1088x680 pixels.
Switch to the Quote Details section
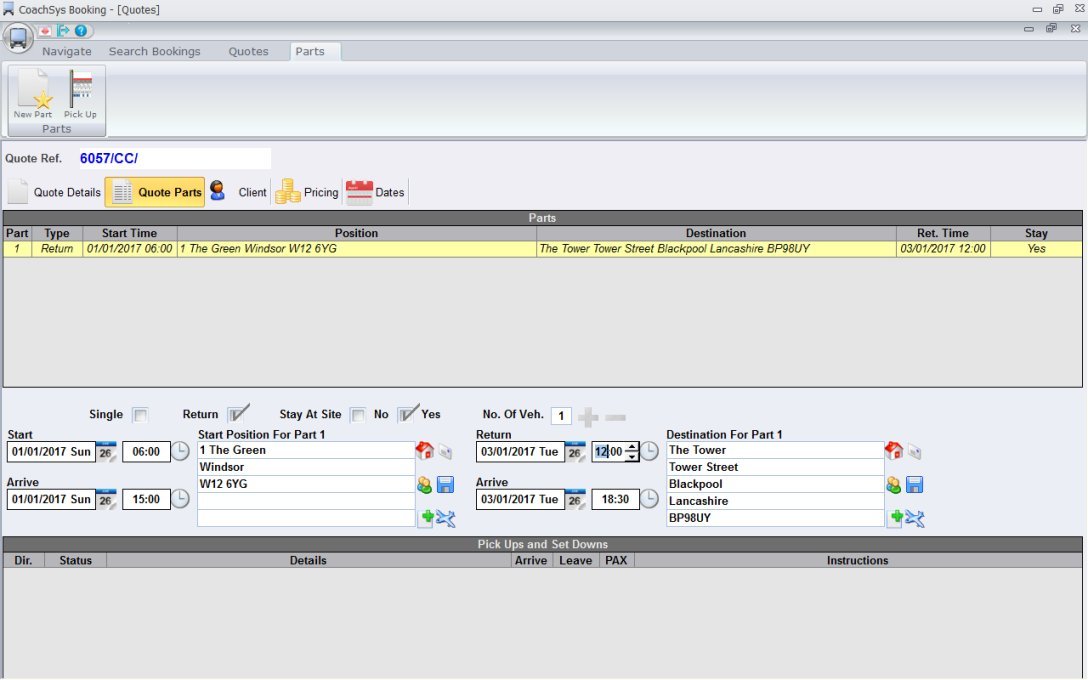point(54,192)
